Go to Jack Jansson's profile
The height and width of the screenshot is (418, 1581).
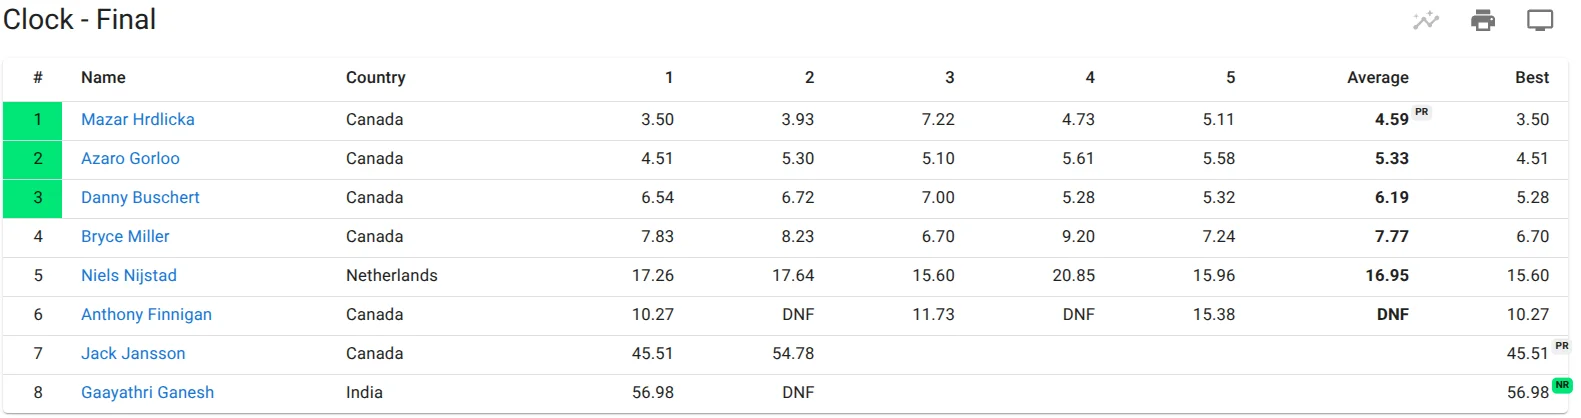133,353
